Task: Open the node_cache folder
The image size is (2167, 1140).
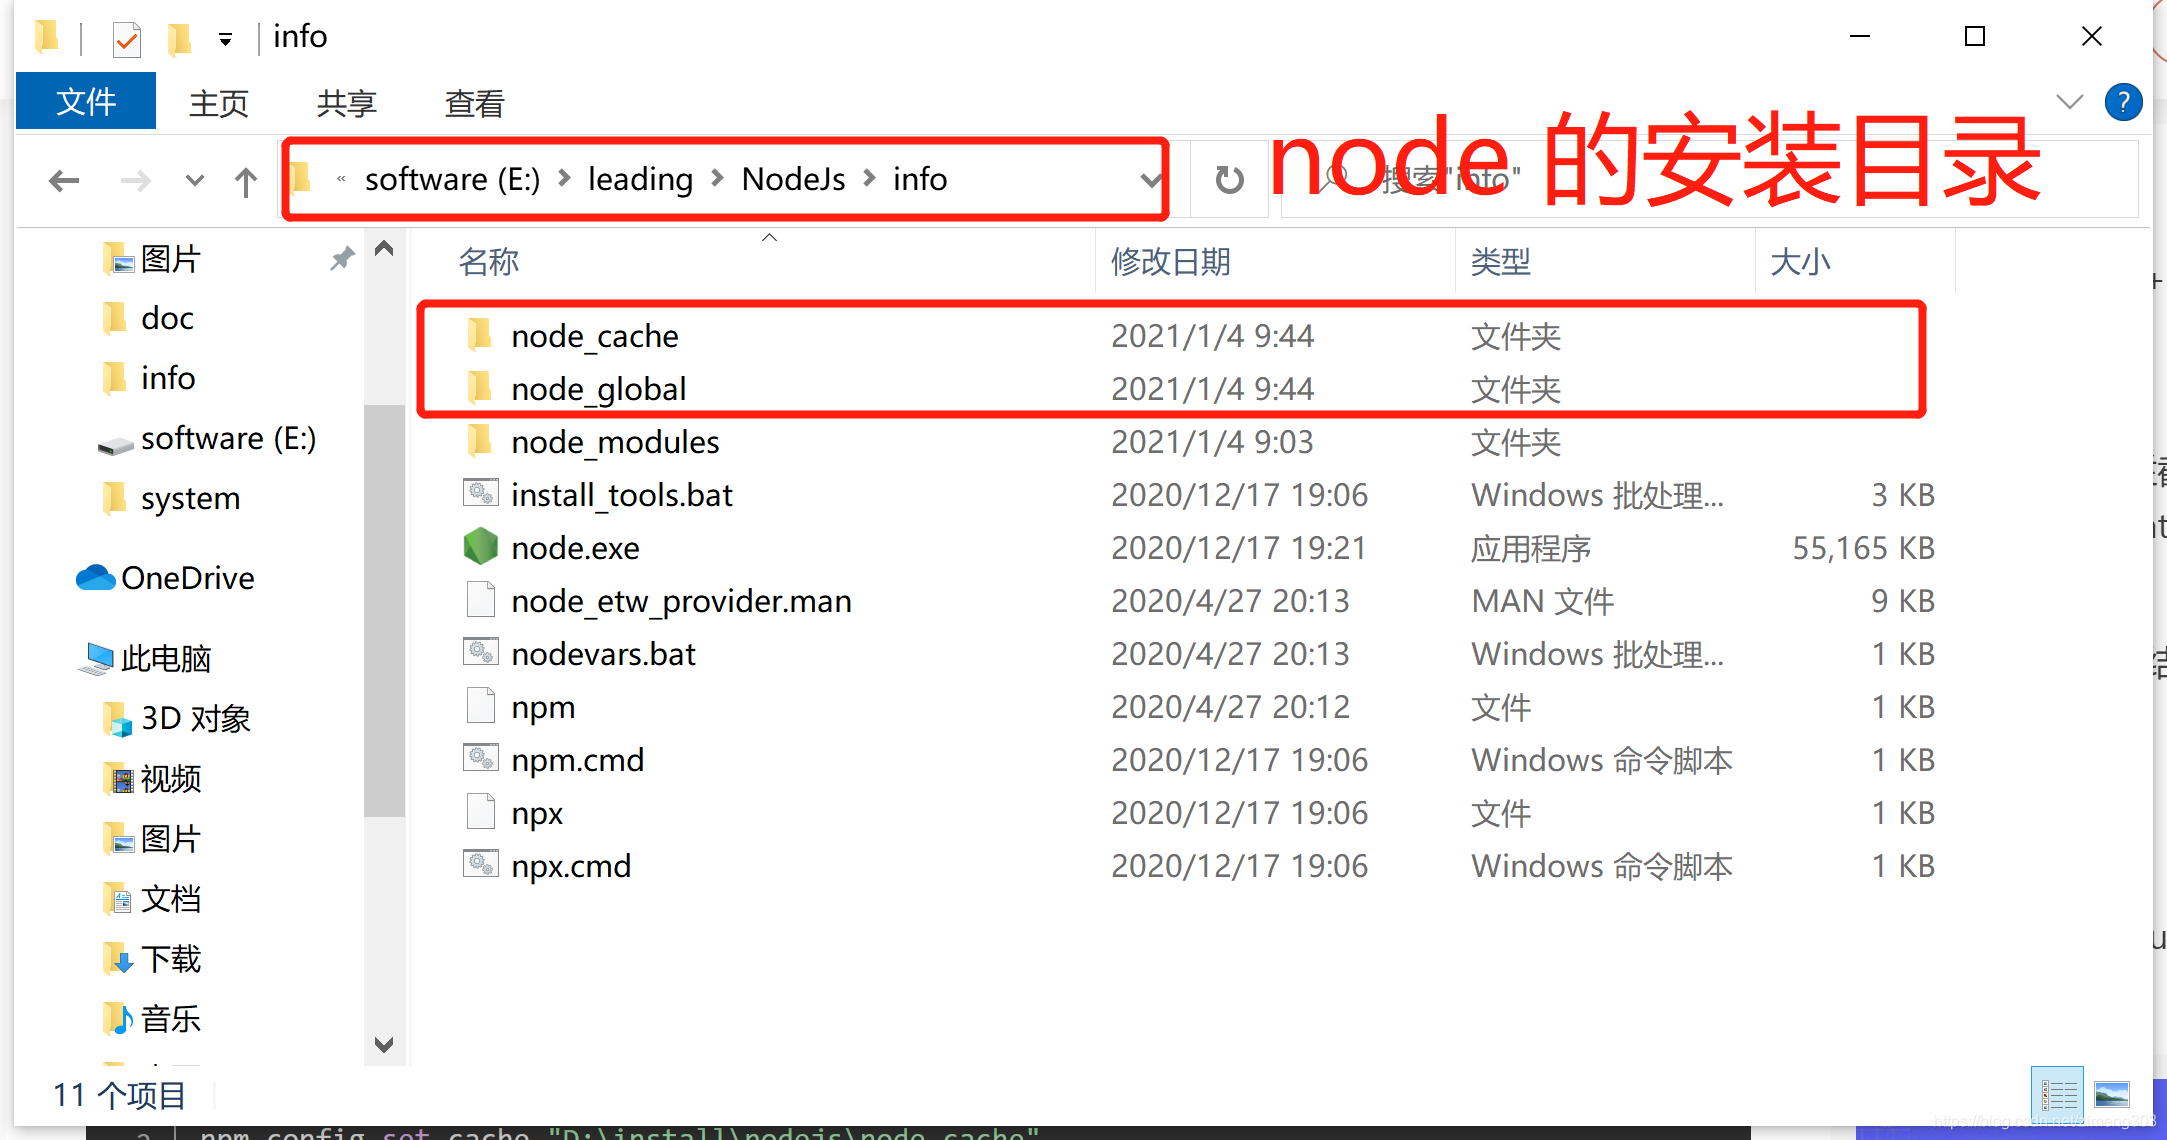Action: 595,337
